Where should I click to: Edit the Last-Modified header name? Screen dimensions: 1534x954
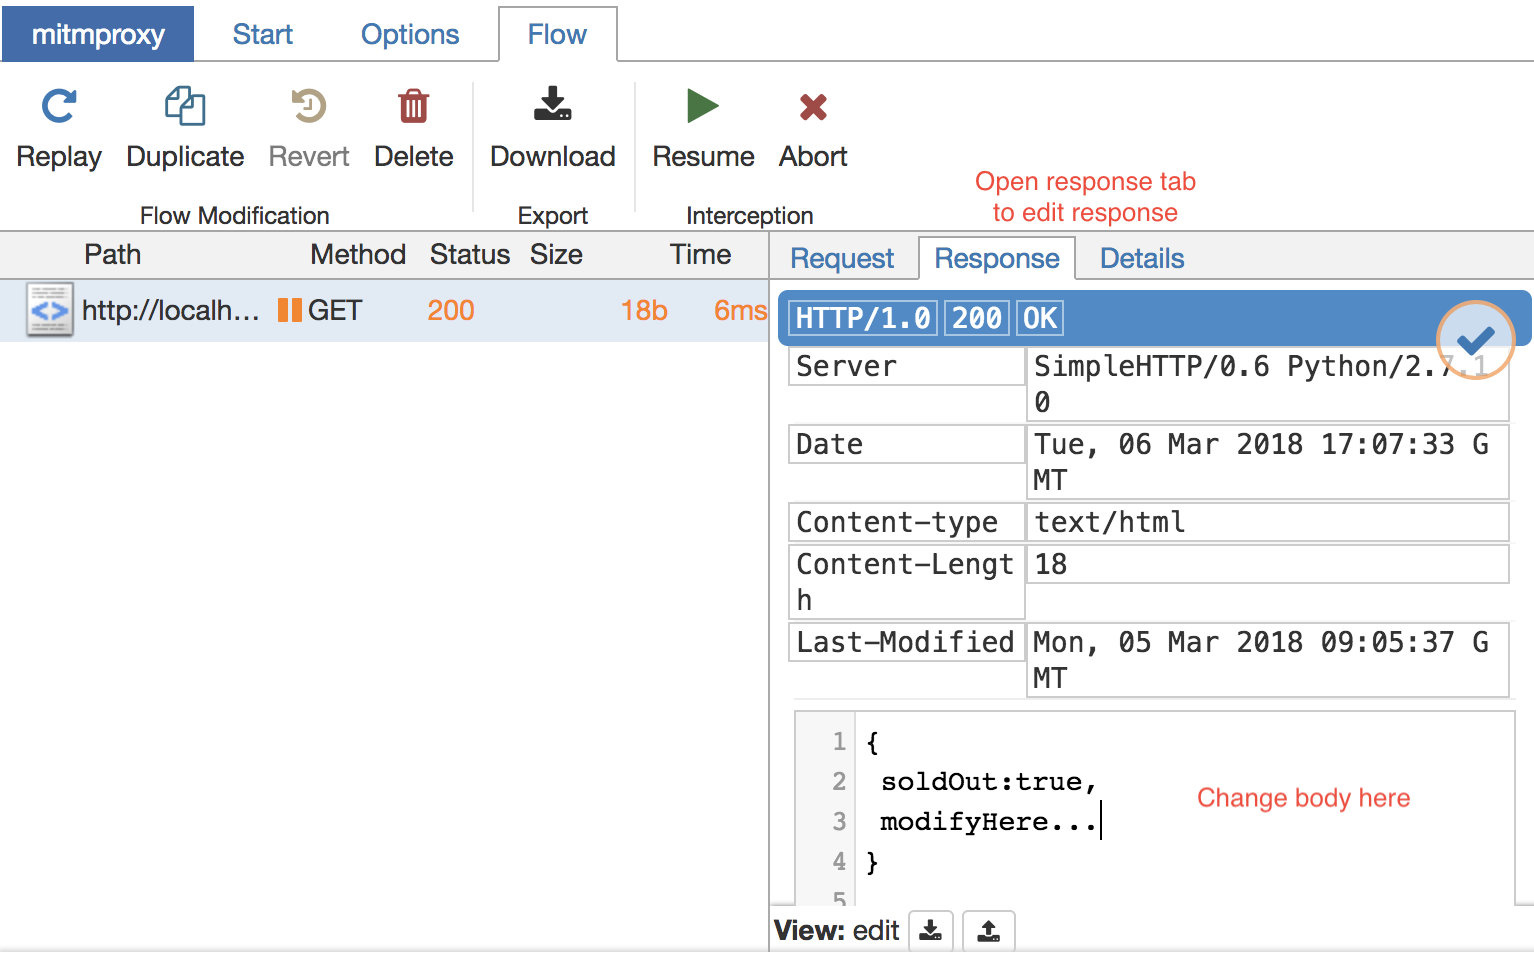click(x=907, y=642)
